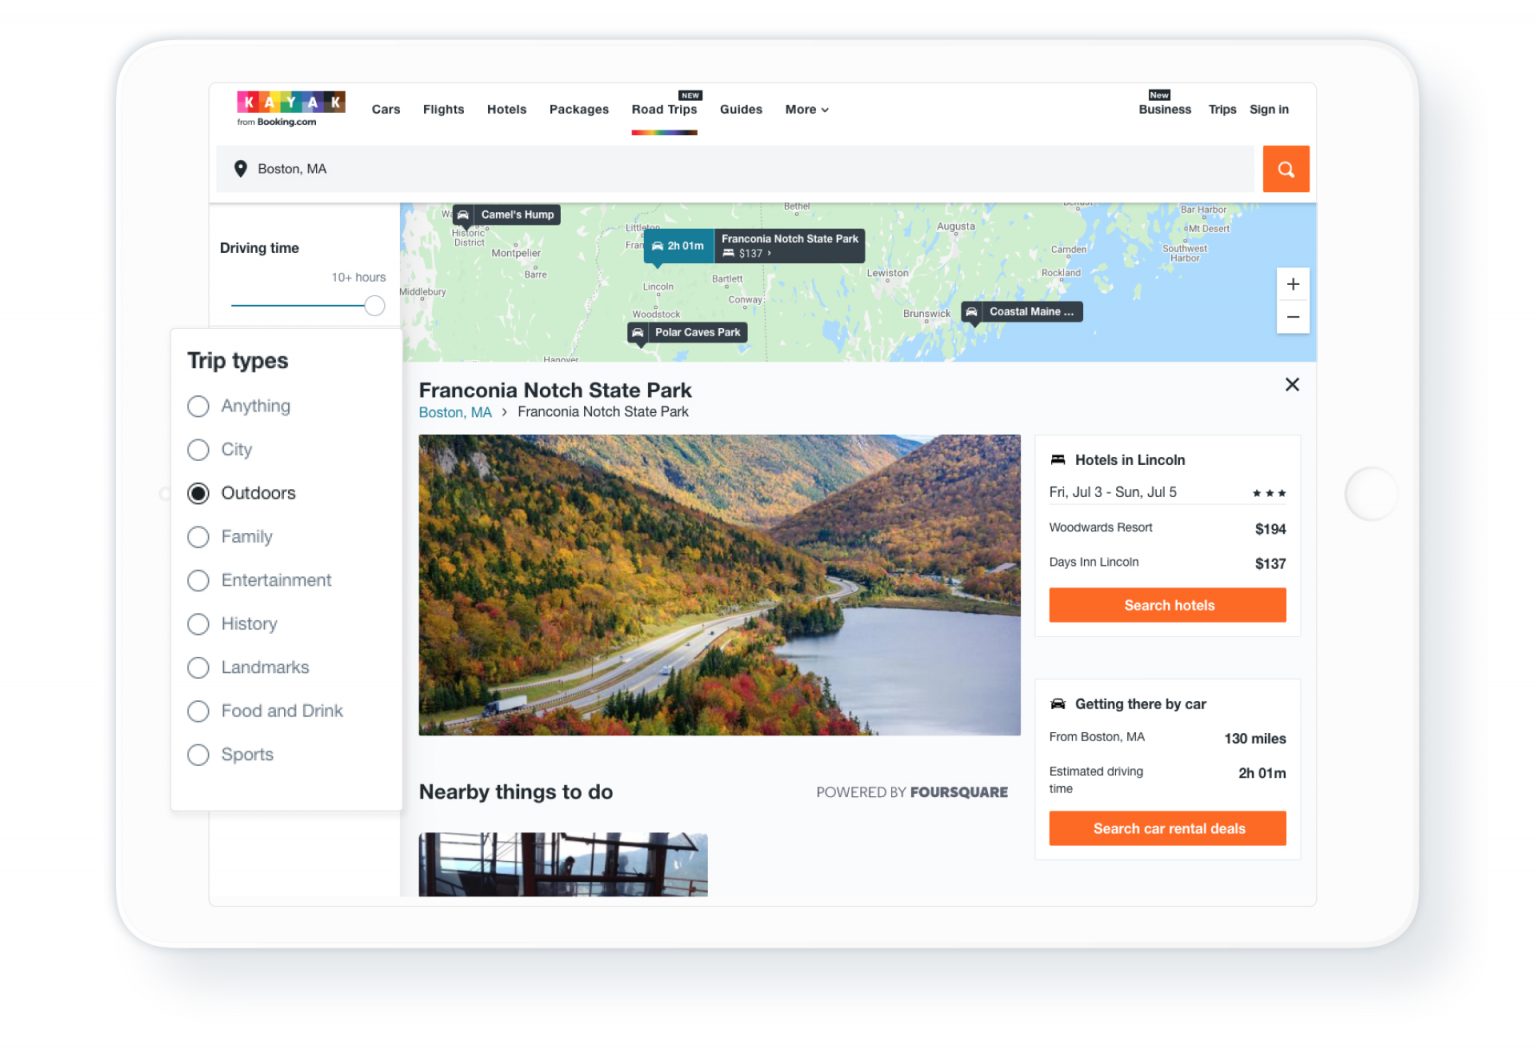
Task: Click the Coastal Maine map marker
Action: pyautogui.click(x=1021, y=311)
